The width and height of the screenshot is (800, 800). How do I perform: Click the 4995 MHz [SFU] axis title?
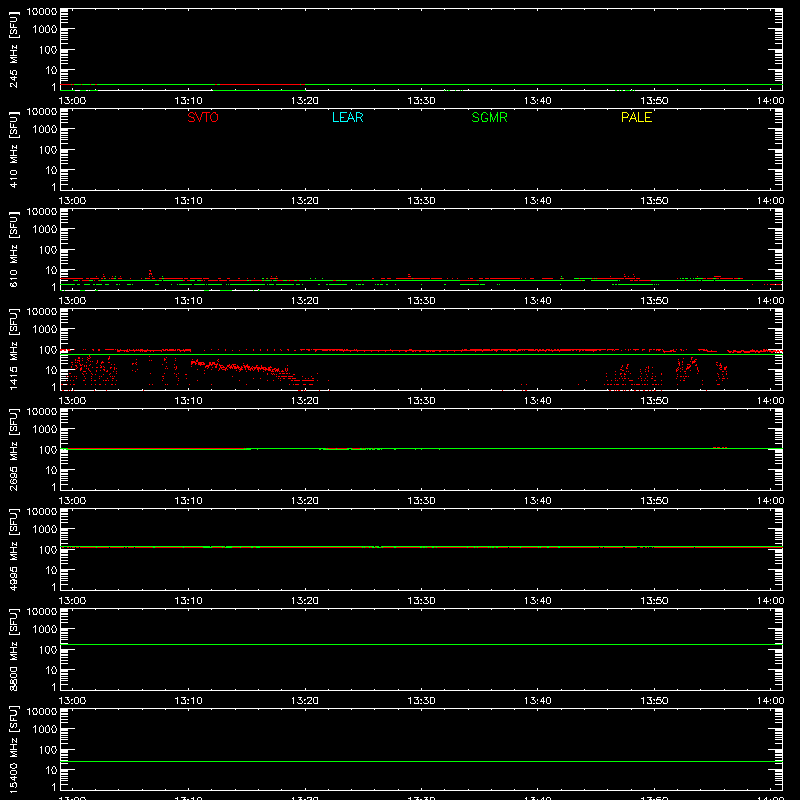point(13,549)
